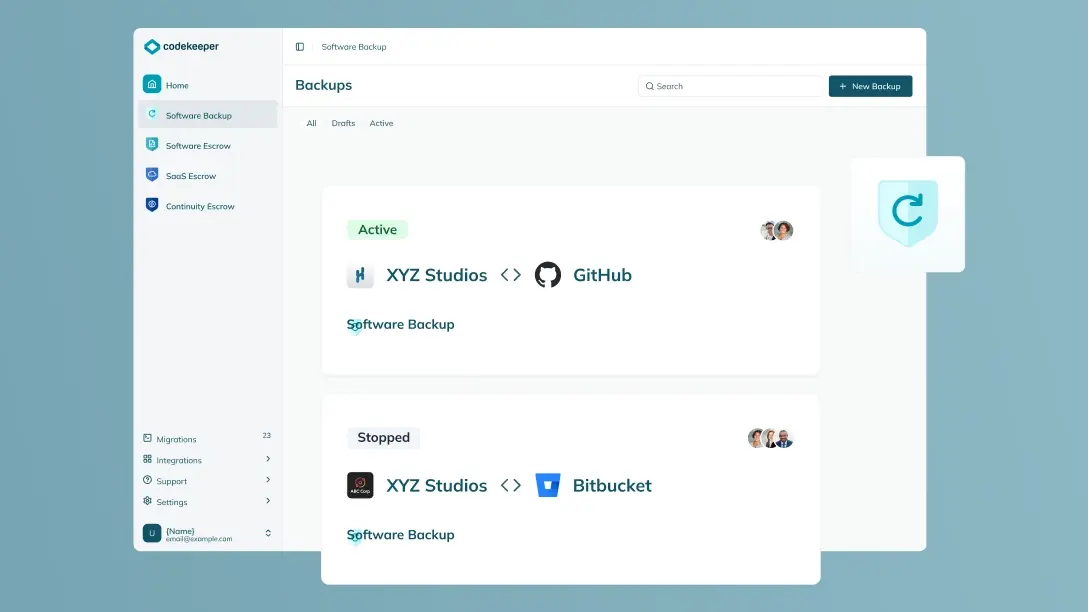Switch to the Drafts tab
The height and width of the screenshot is (612, 1089).
[x=343, y=123]
